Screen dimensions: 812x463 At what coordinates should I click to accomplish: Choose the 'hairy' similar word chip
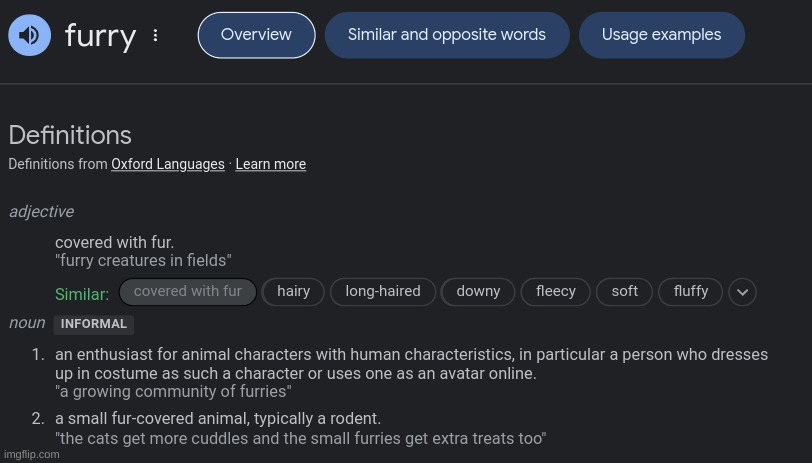(293, 292)
